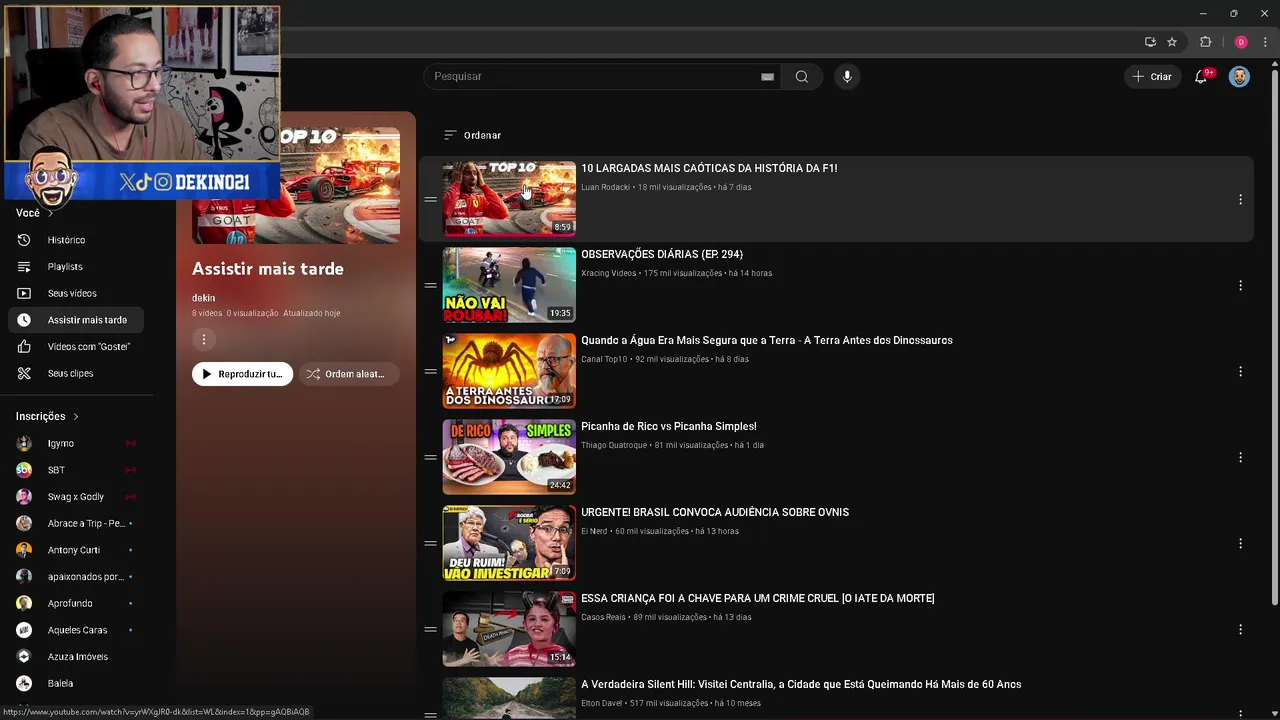Expand the Você section chevron
Viewport: 1280px width, 720px height.
(50, 213)
